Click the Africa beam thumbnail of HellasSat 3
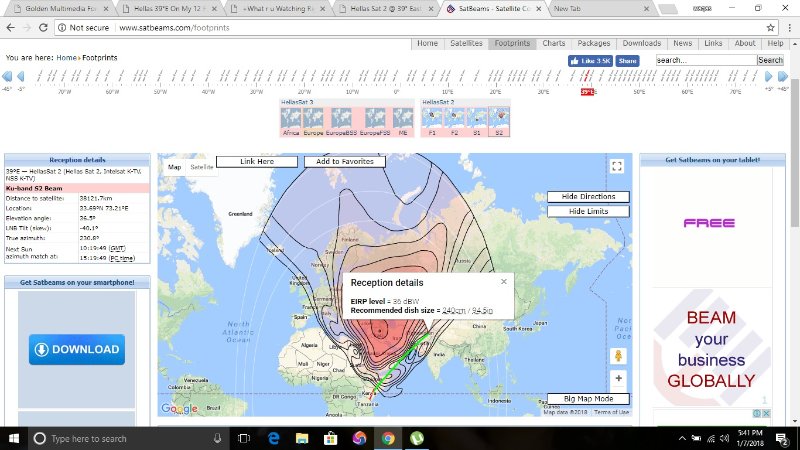 point(291,121)
